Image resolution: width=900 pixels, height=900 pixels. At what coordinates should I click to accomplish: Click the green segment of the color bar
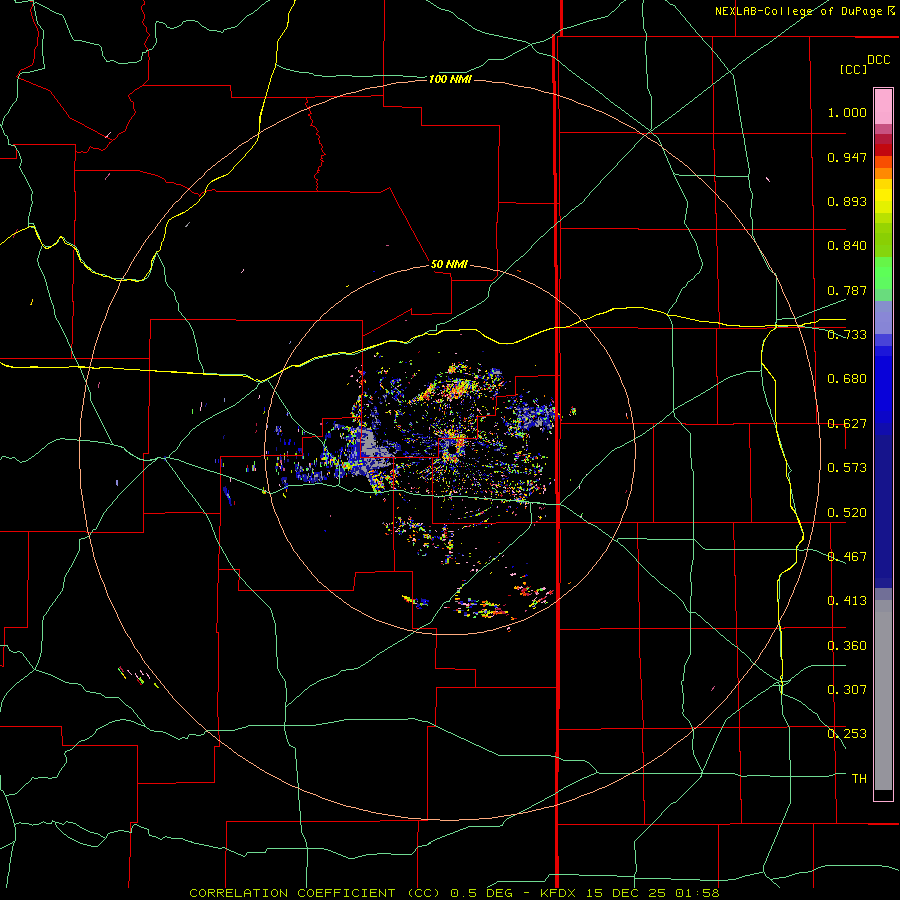click(883, 273)
